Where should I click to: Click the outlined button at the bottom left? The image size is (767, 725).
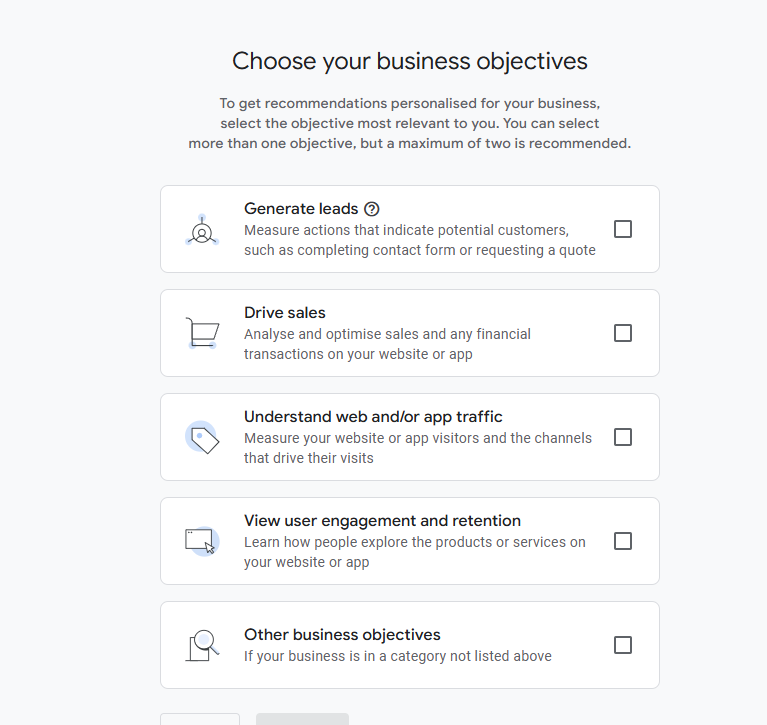(200, 719)
